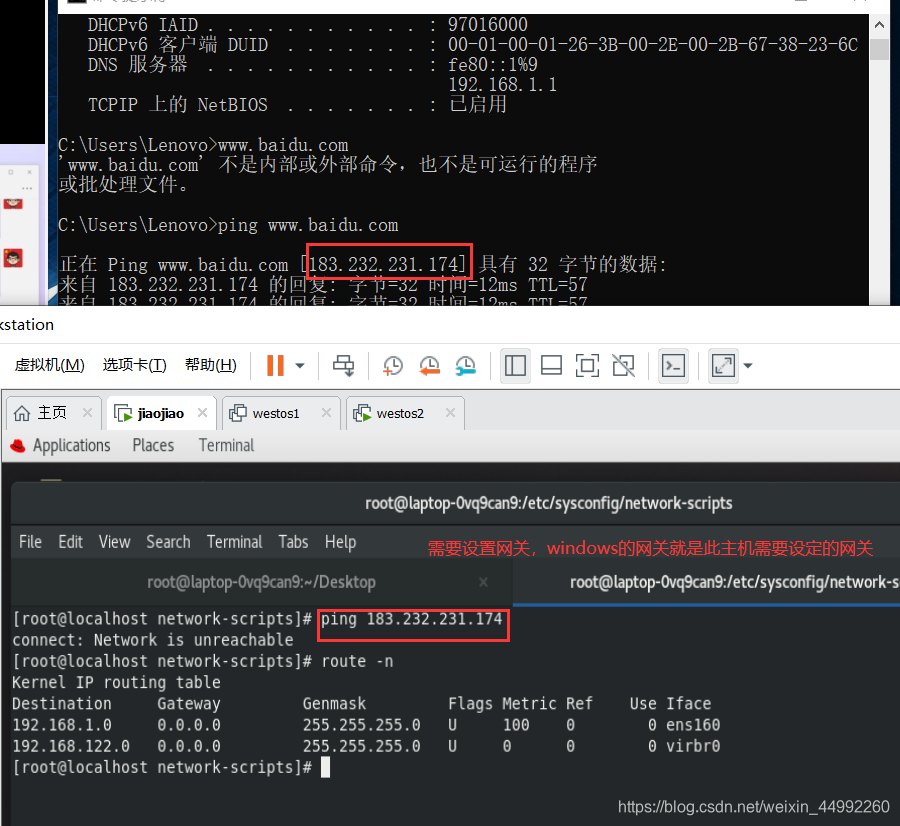The image size is (900, 826).
Task: Open the terminal File menu
Action: [x=30, y=542]
